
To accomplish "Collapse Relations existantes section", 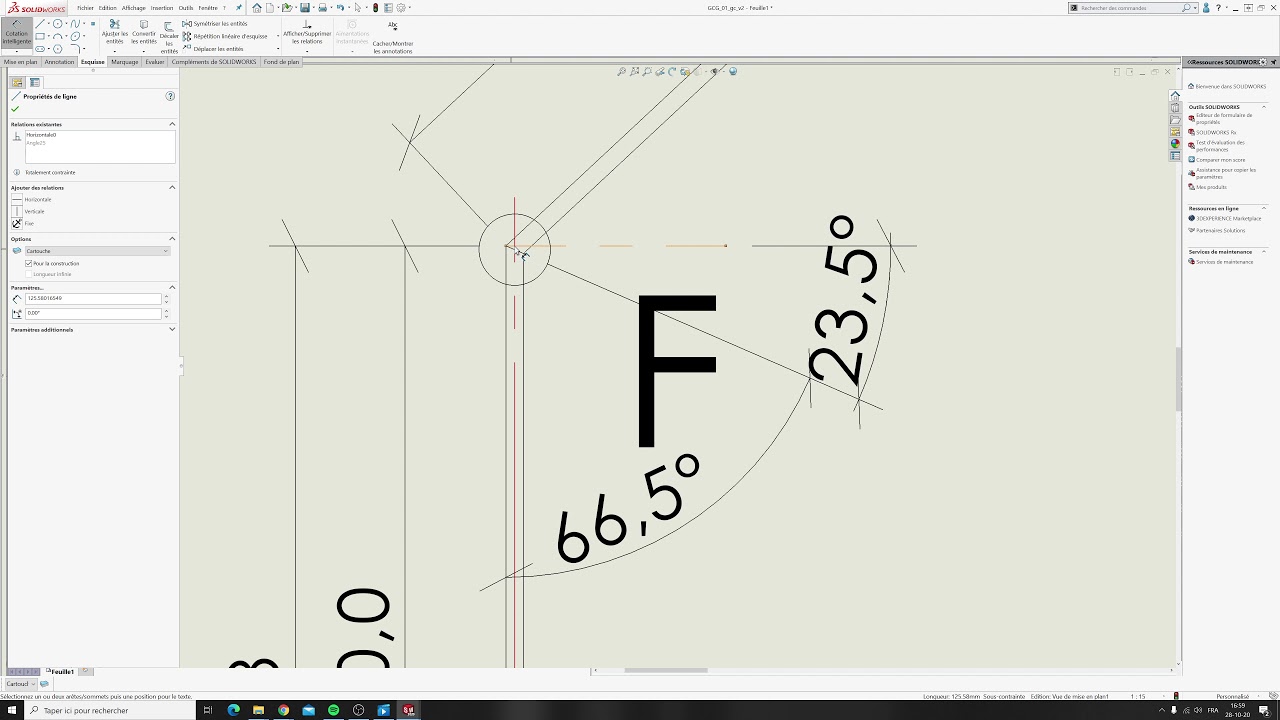I will coord(172,124).
